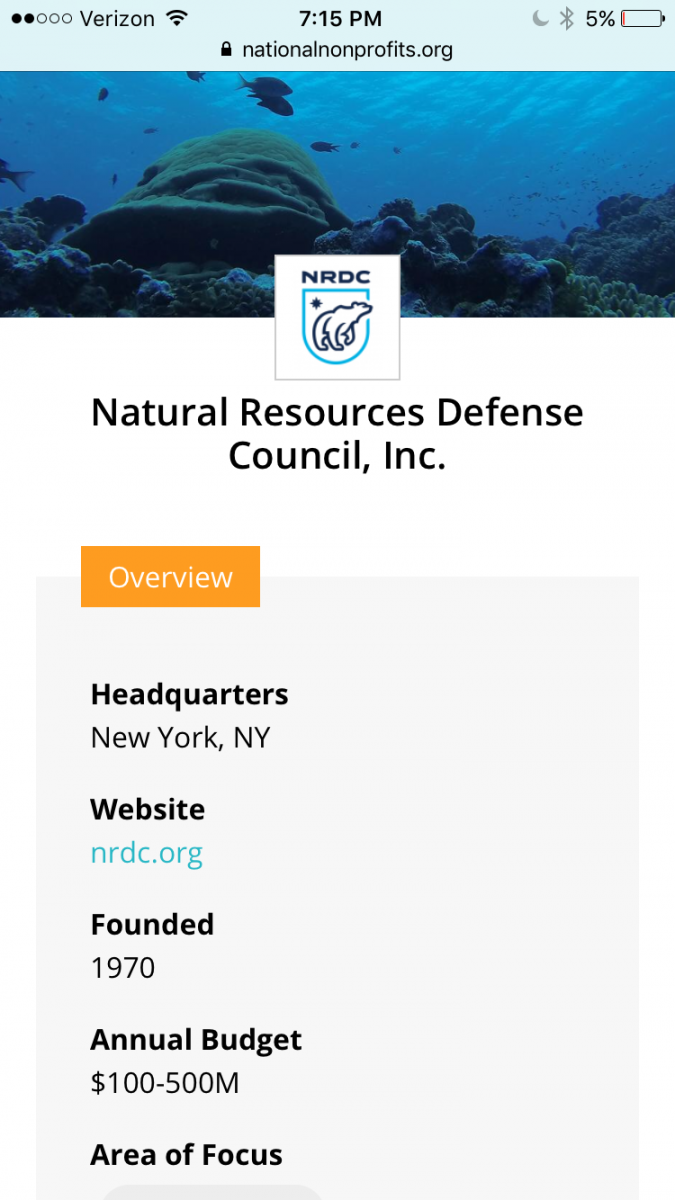
Task: Tap the Bluetooth status icon
Action: pyautogui.click(x=567, y=18)
